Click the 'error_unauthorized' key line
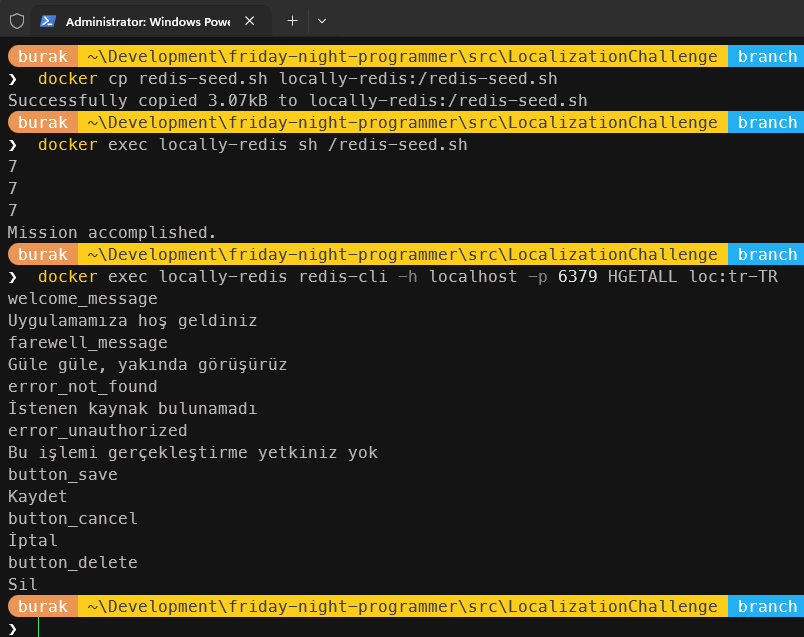 point(97,431)
